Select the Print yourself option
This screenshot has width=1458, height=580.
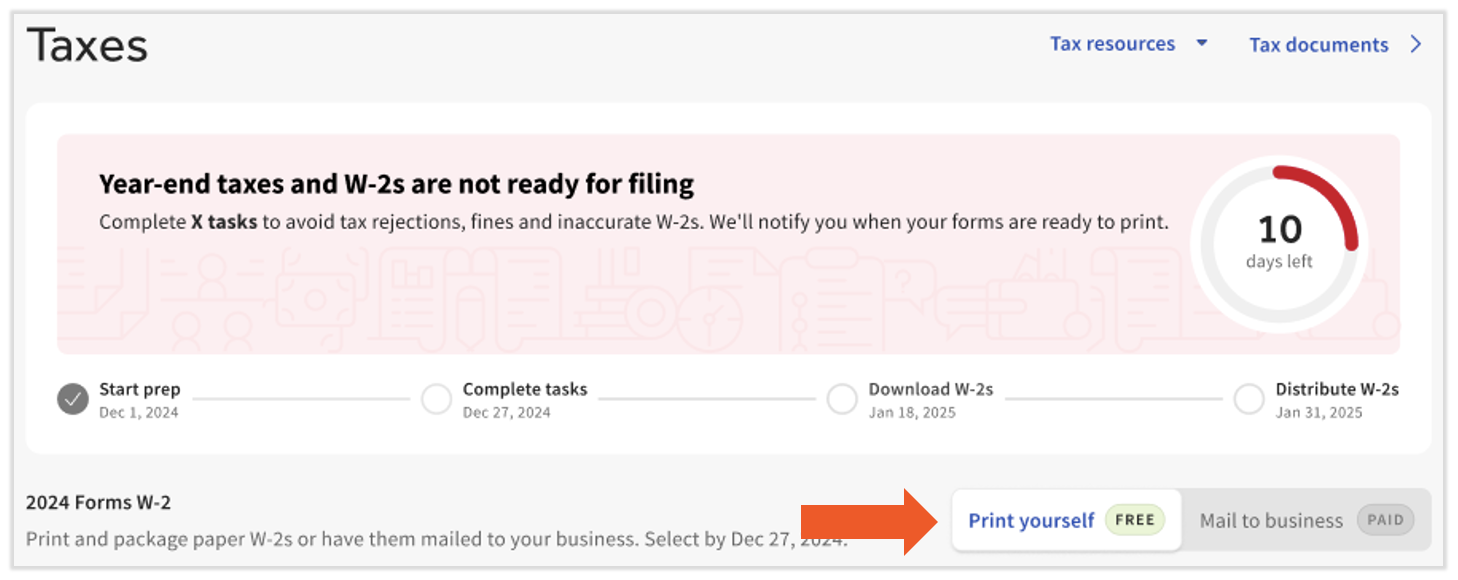pyautogui.click(x=1031, y=520)
